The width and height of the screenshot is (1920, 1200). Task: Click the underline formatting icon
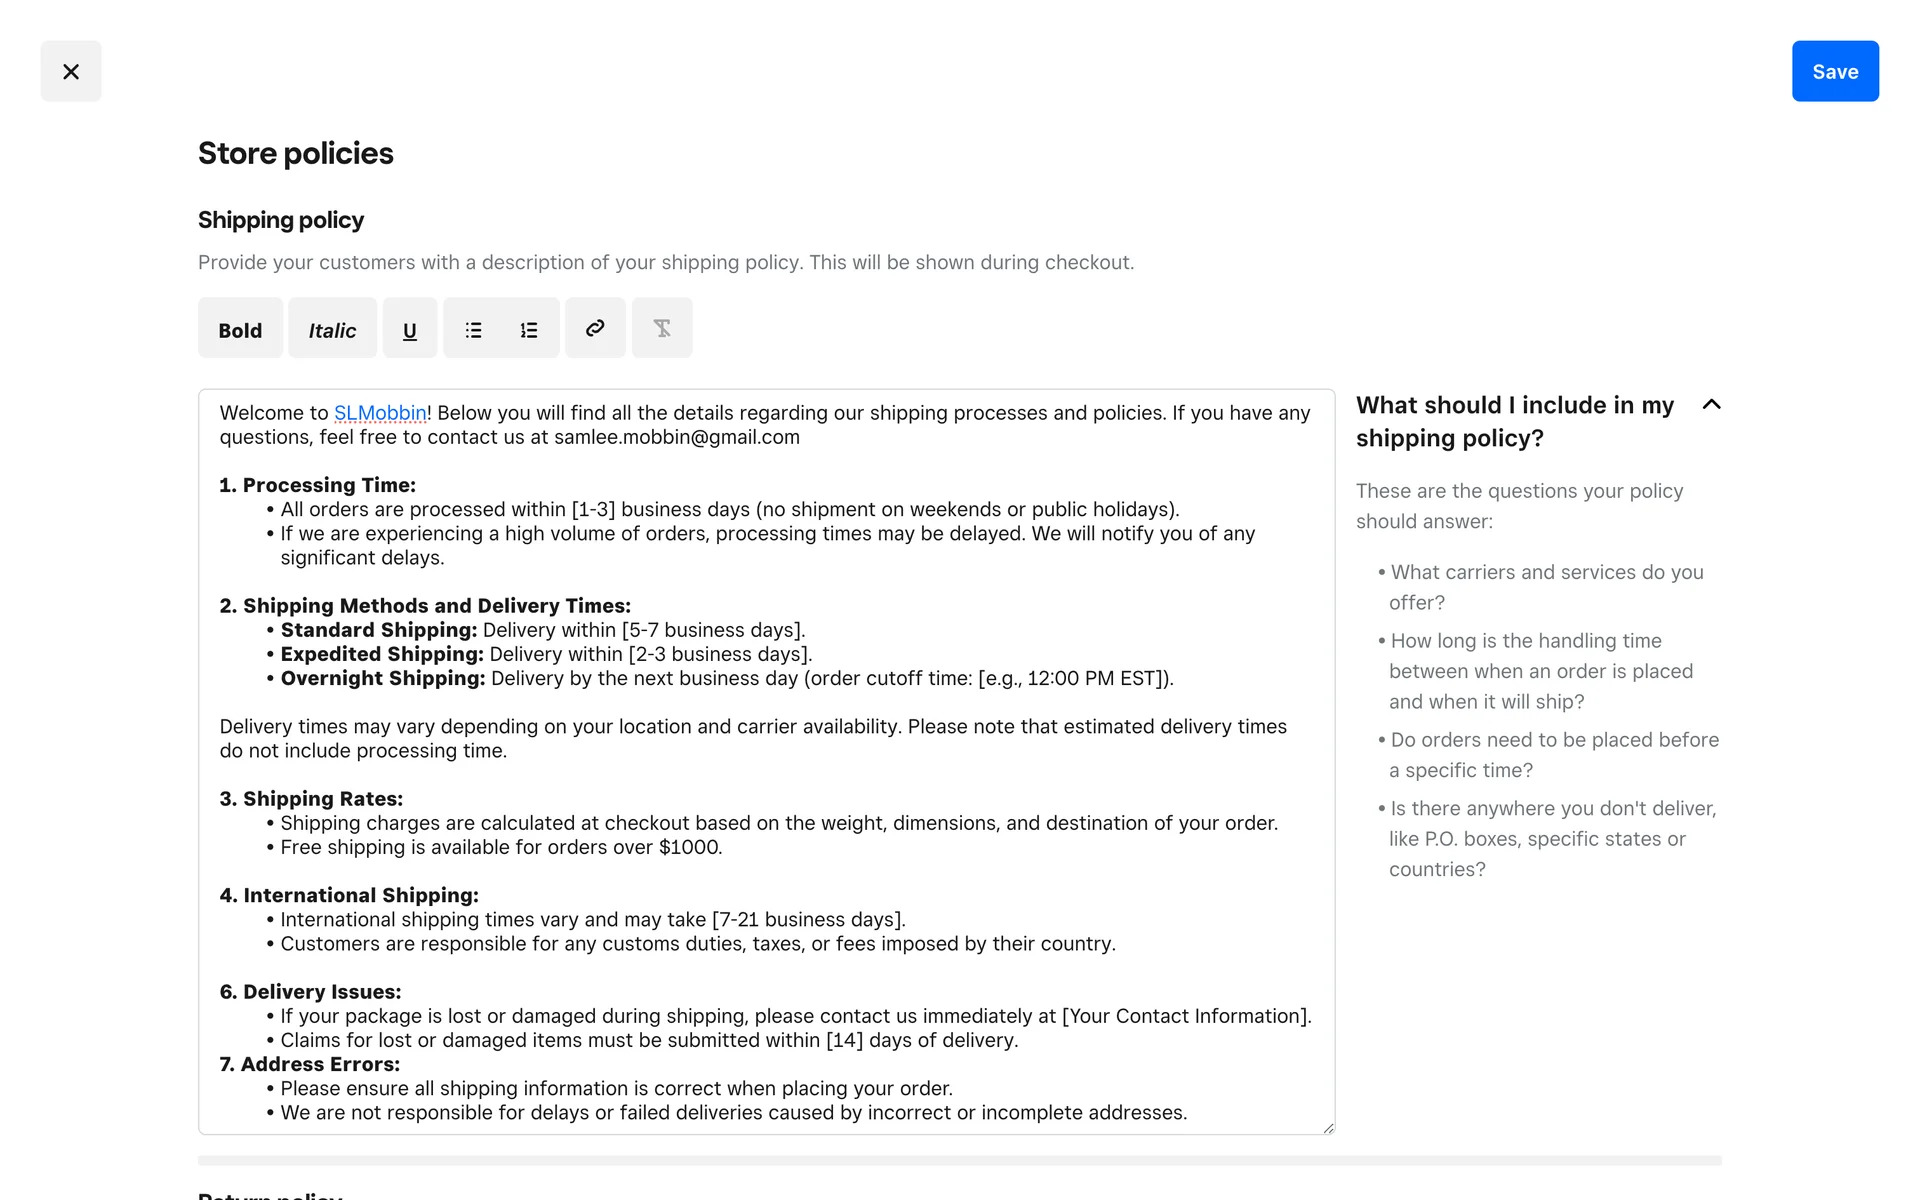click(x=409, y=329)
